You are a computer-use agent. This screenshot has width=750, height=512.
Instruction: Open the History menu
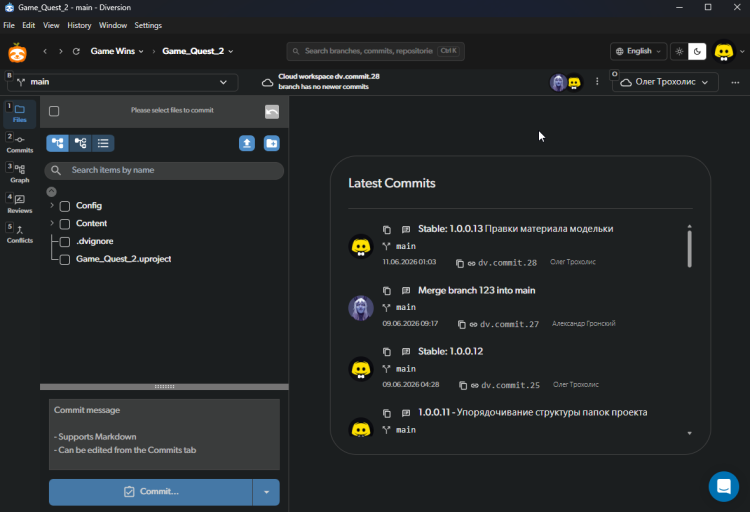click(x=79, y=25)
